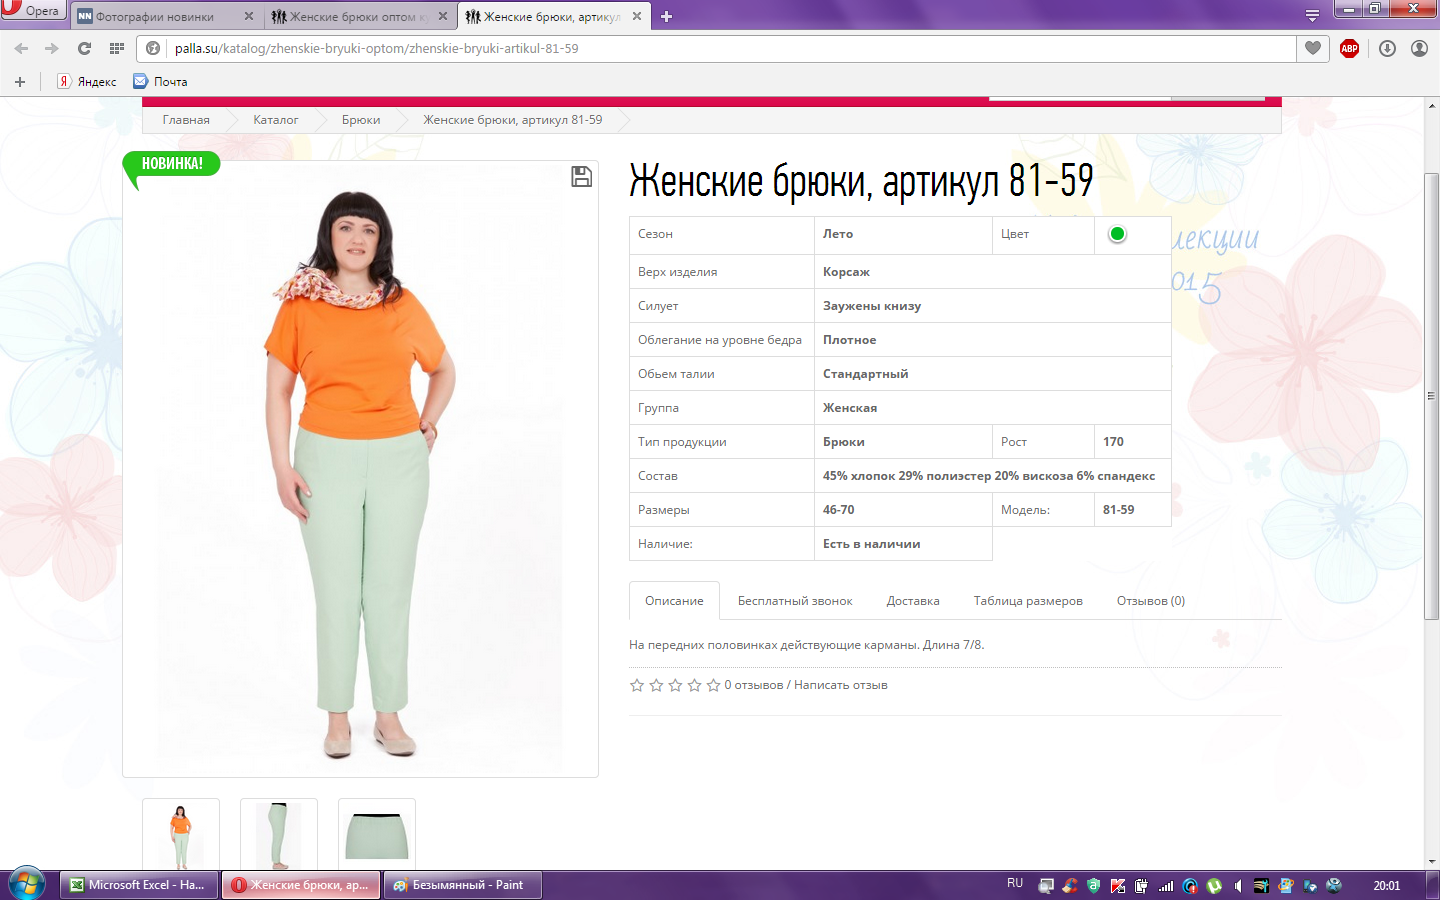Viewport: 1440px width, 900px height.
Task: Open the Opera main menu button
Action: [x=32, y=10]
